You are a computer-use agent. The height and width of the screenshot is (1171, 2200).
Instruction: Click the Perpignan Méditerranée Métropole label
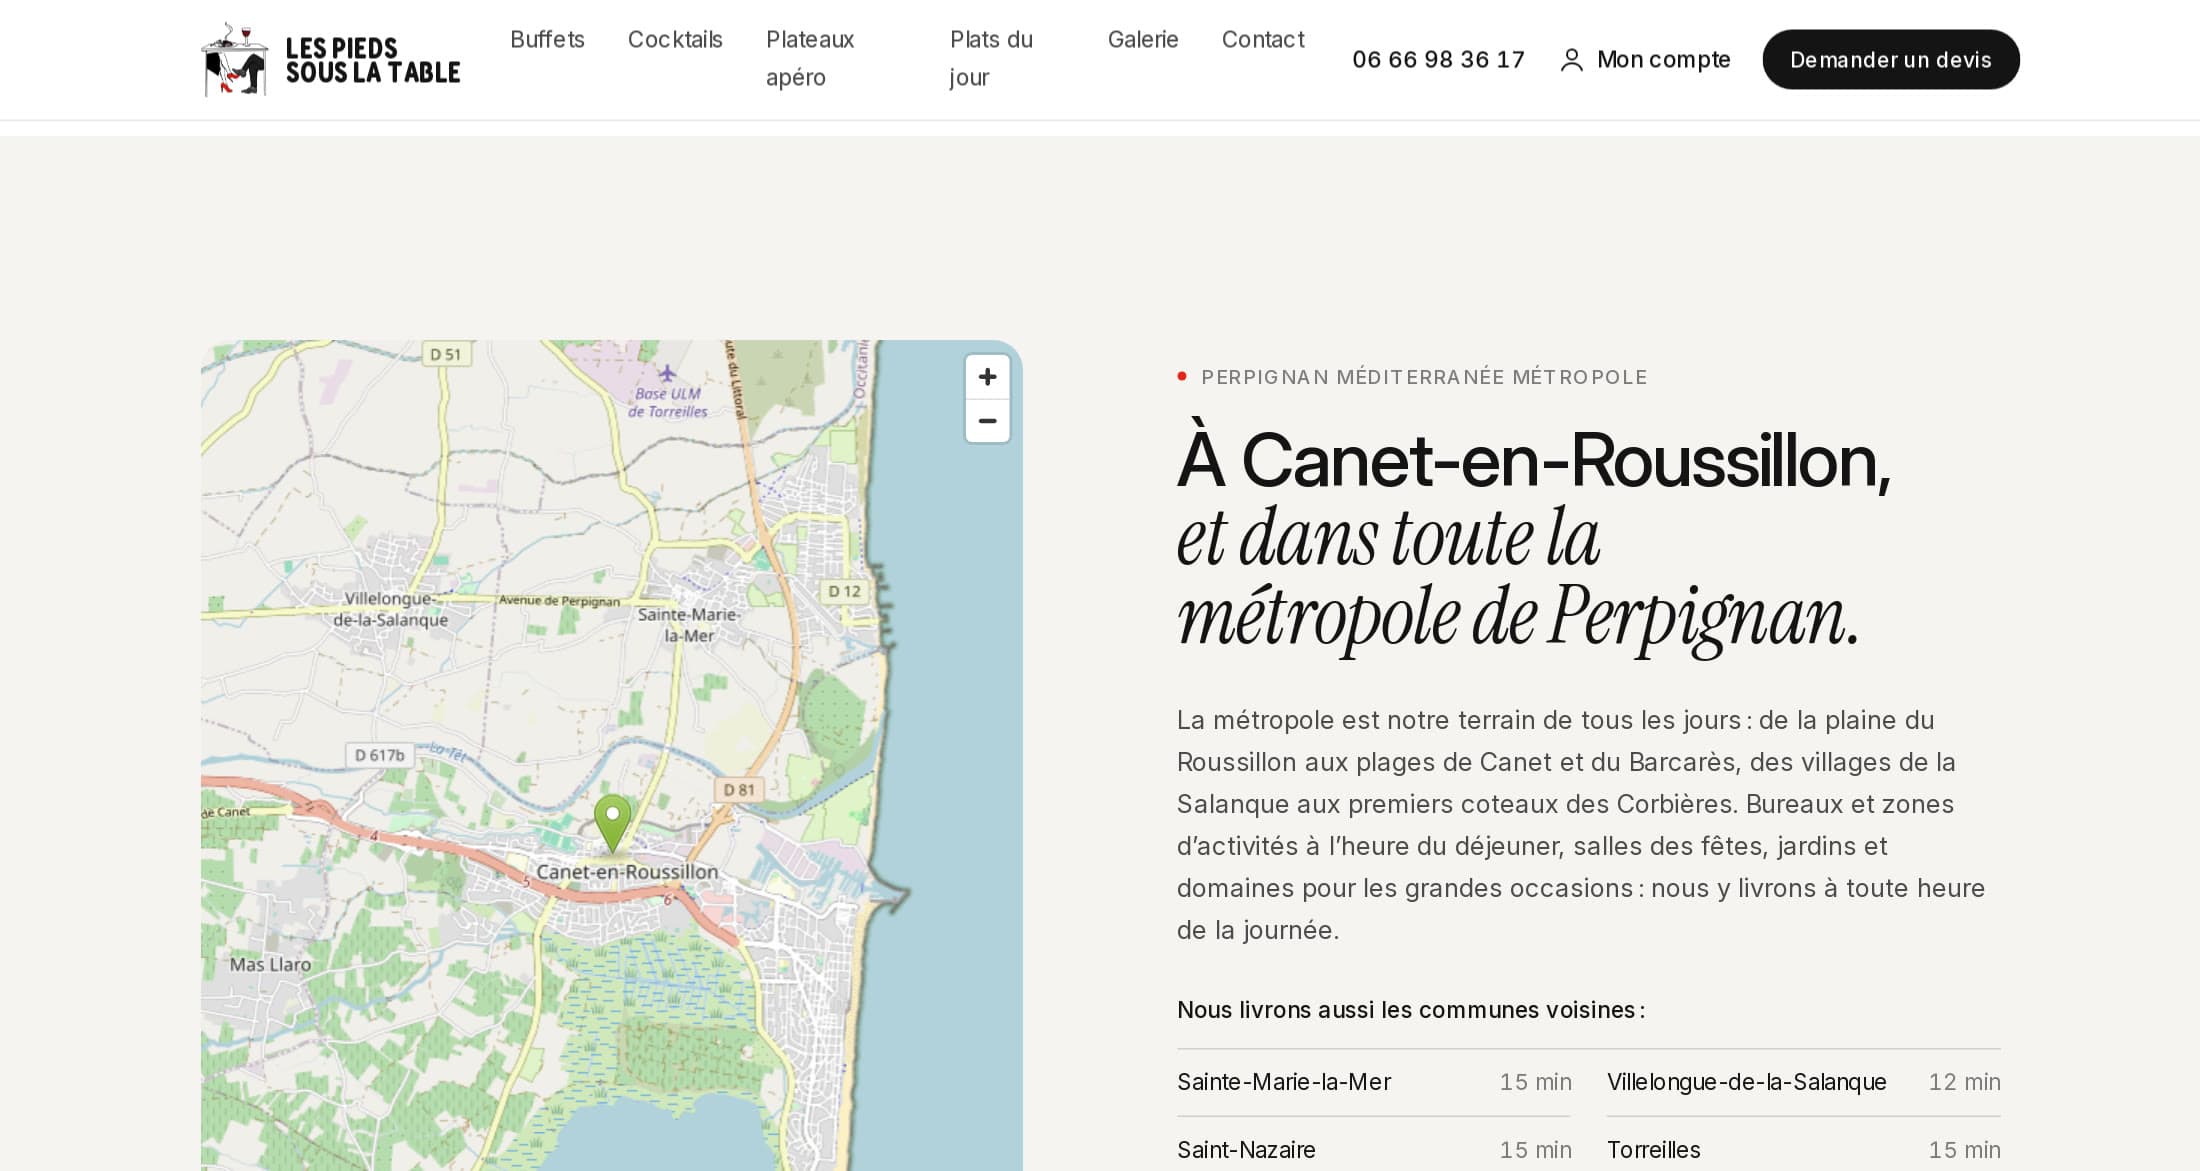pos(1424,377)
